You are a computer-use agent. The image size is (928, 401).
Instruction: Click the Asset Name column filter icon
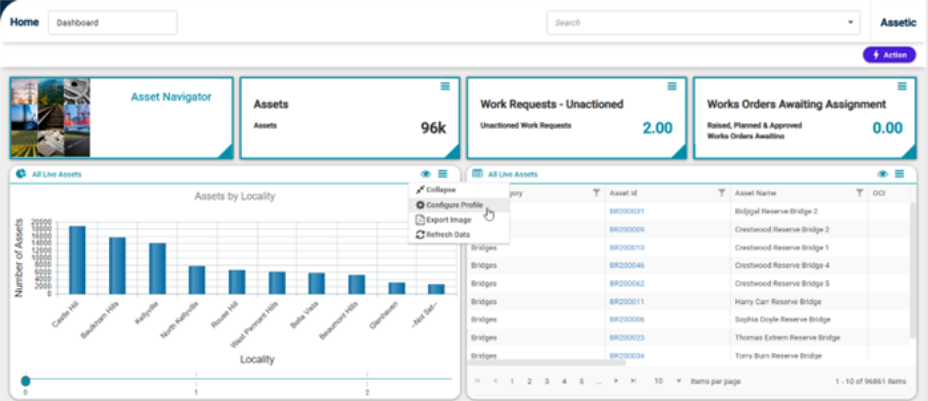click(859, 192)
